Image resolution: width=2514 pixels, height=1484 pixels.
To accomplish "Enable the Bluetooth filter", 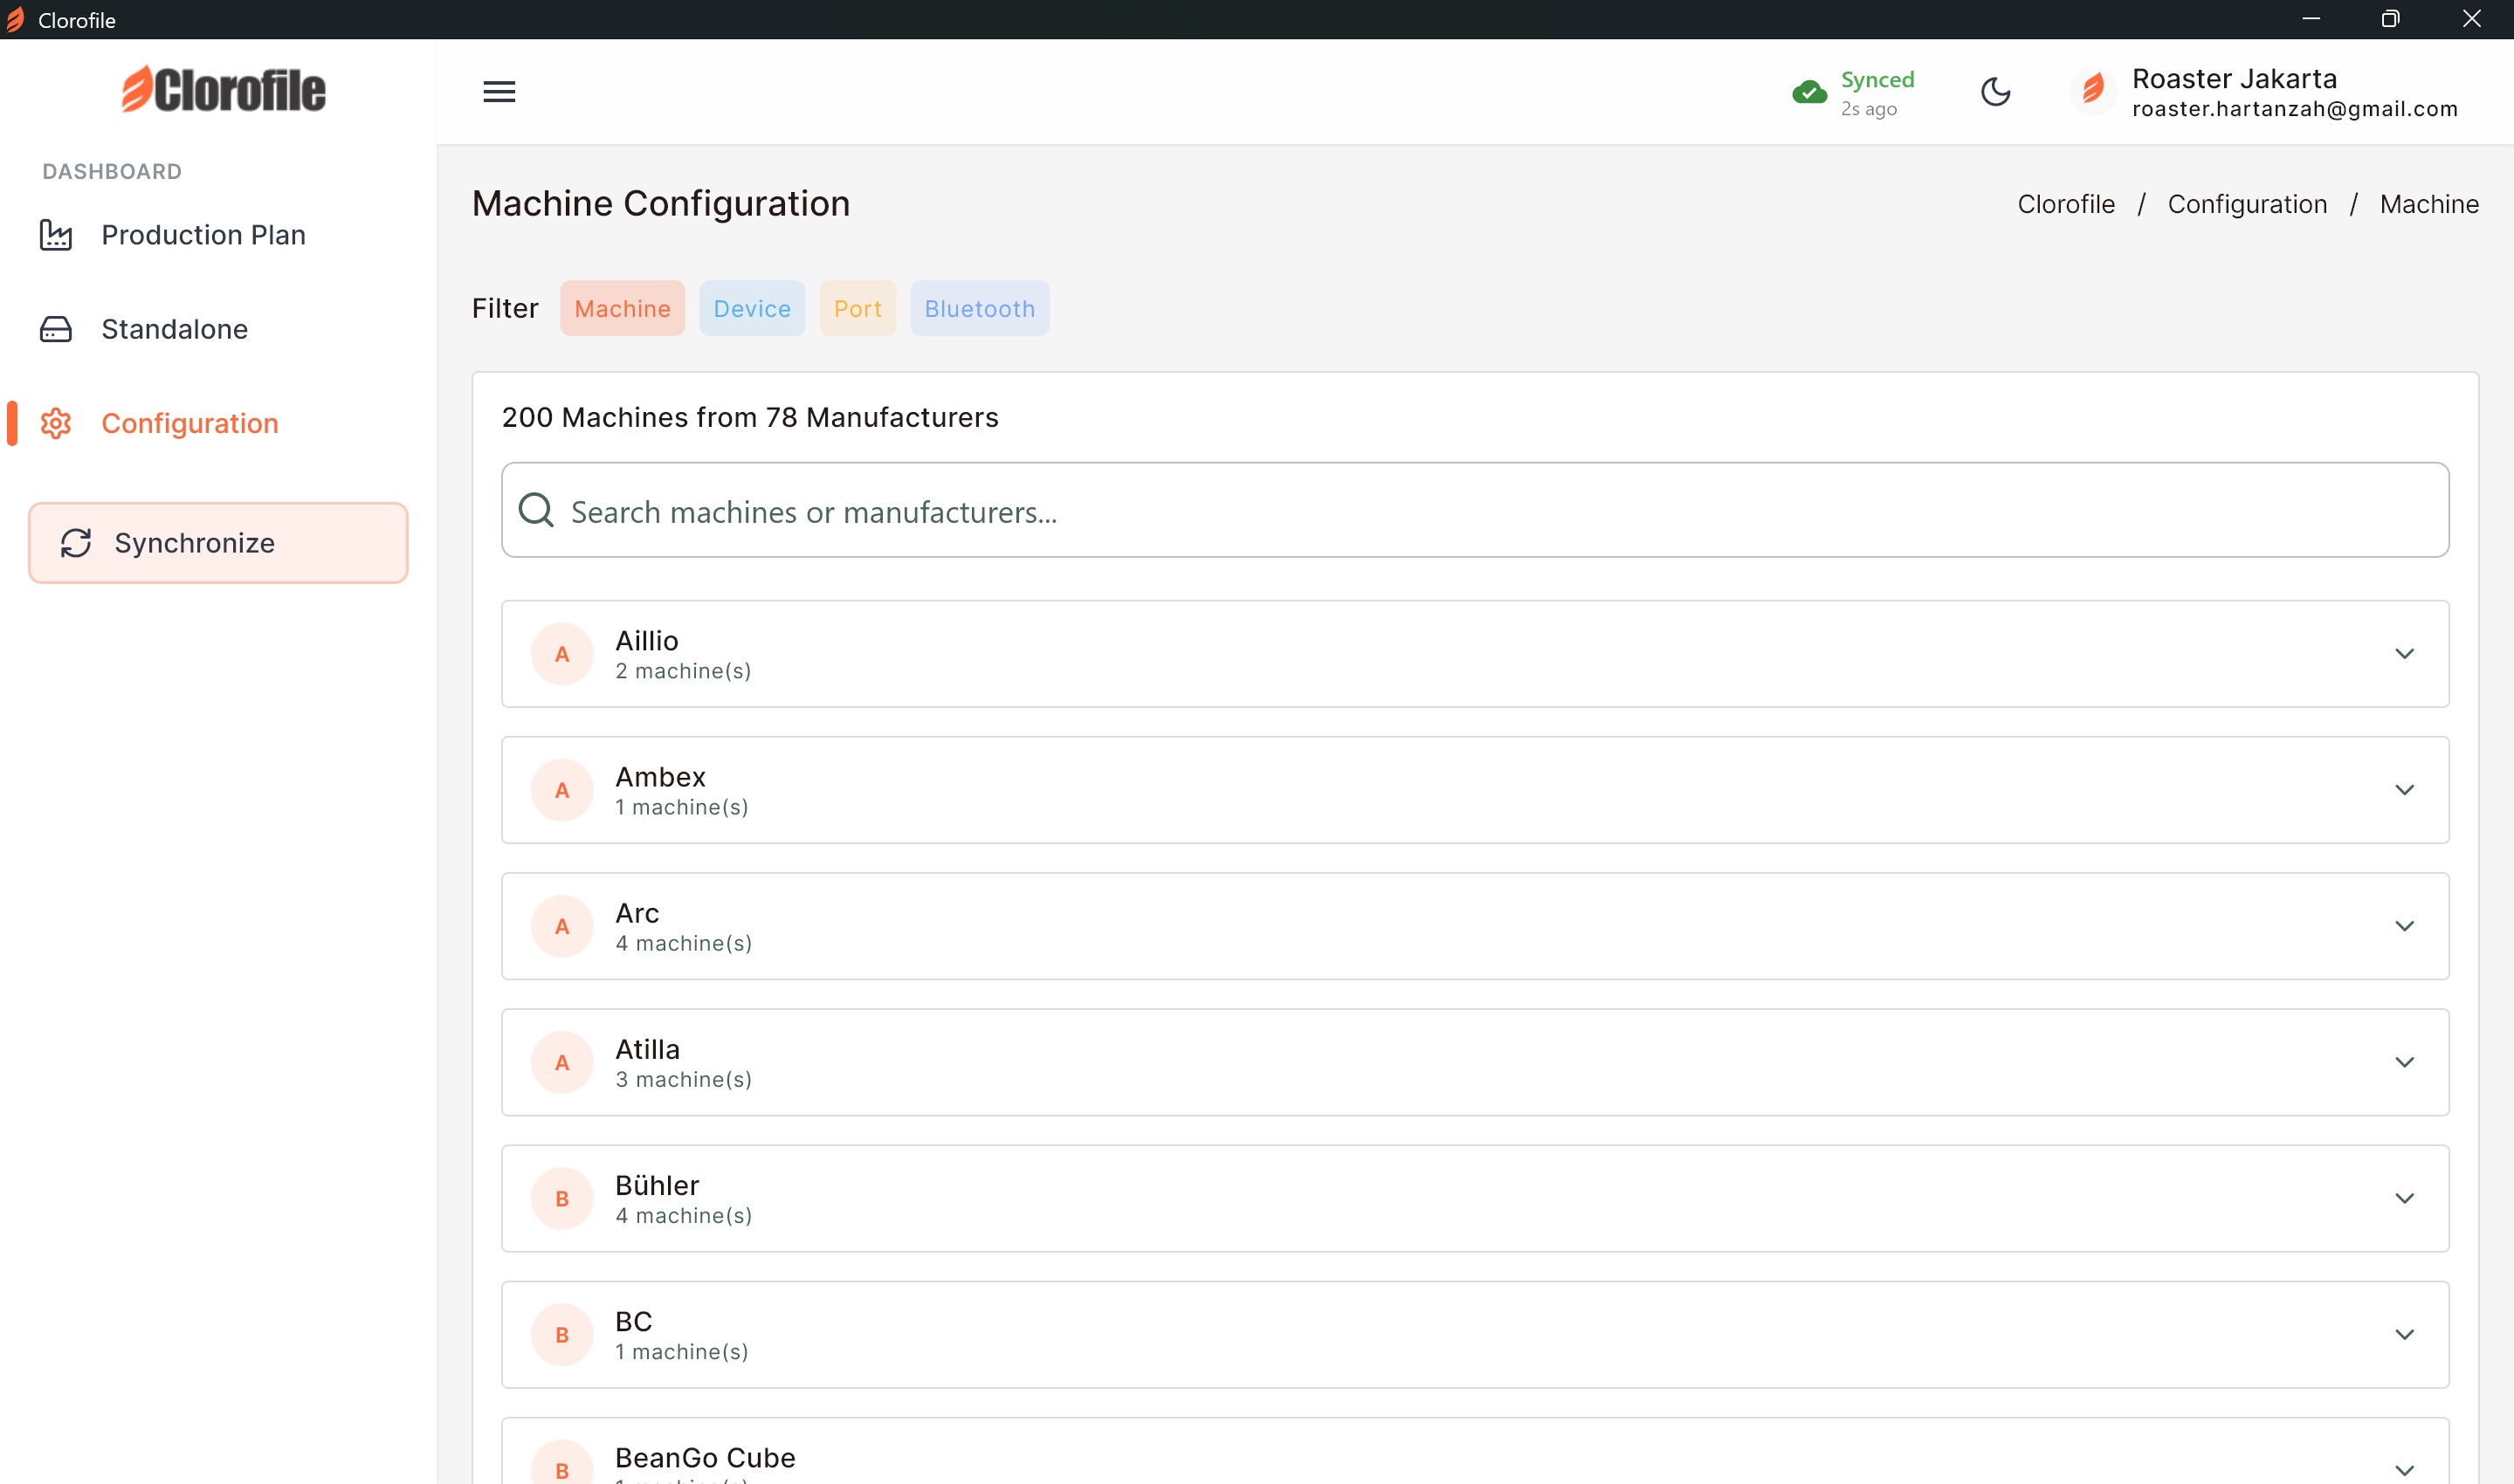I will [x=979, y=308].
